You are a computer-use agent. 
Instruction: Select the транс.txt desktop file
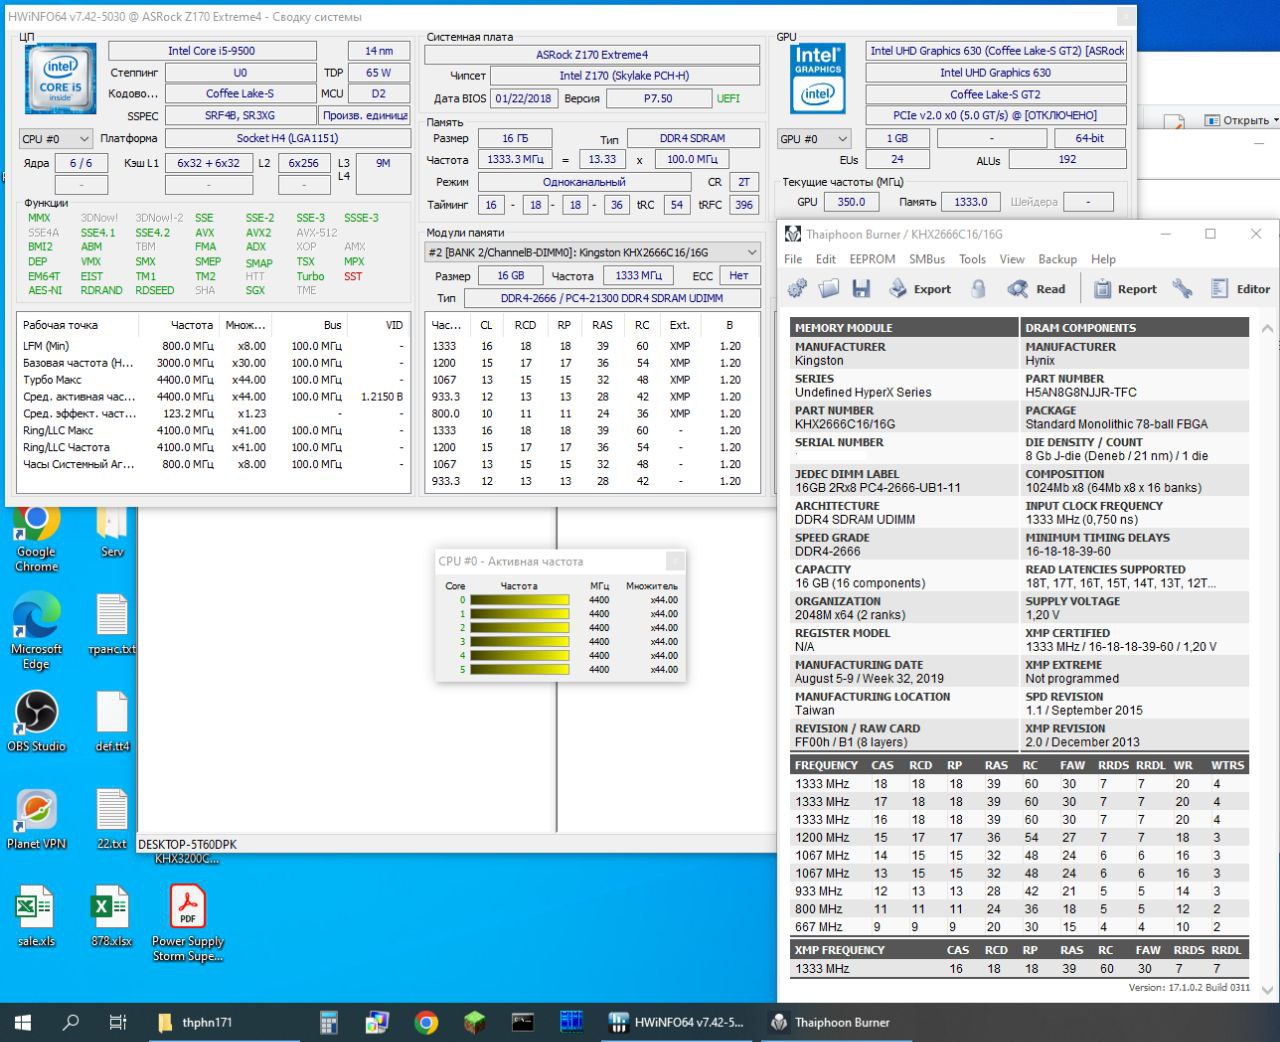(111, 625)
